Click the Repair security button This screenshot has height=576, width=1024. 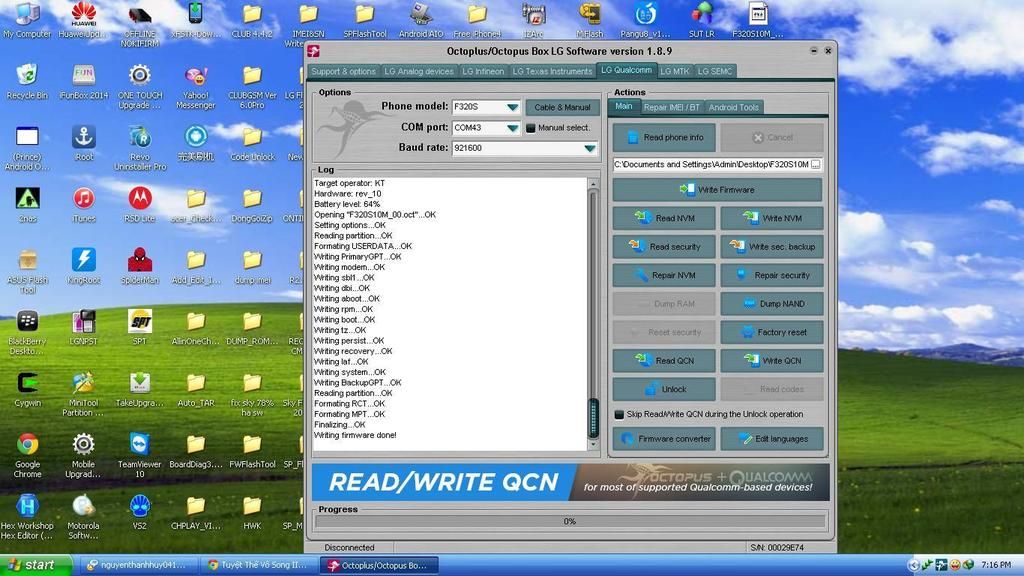coord(772,275)
